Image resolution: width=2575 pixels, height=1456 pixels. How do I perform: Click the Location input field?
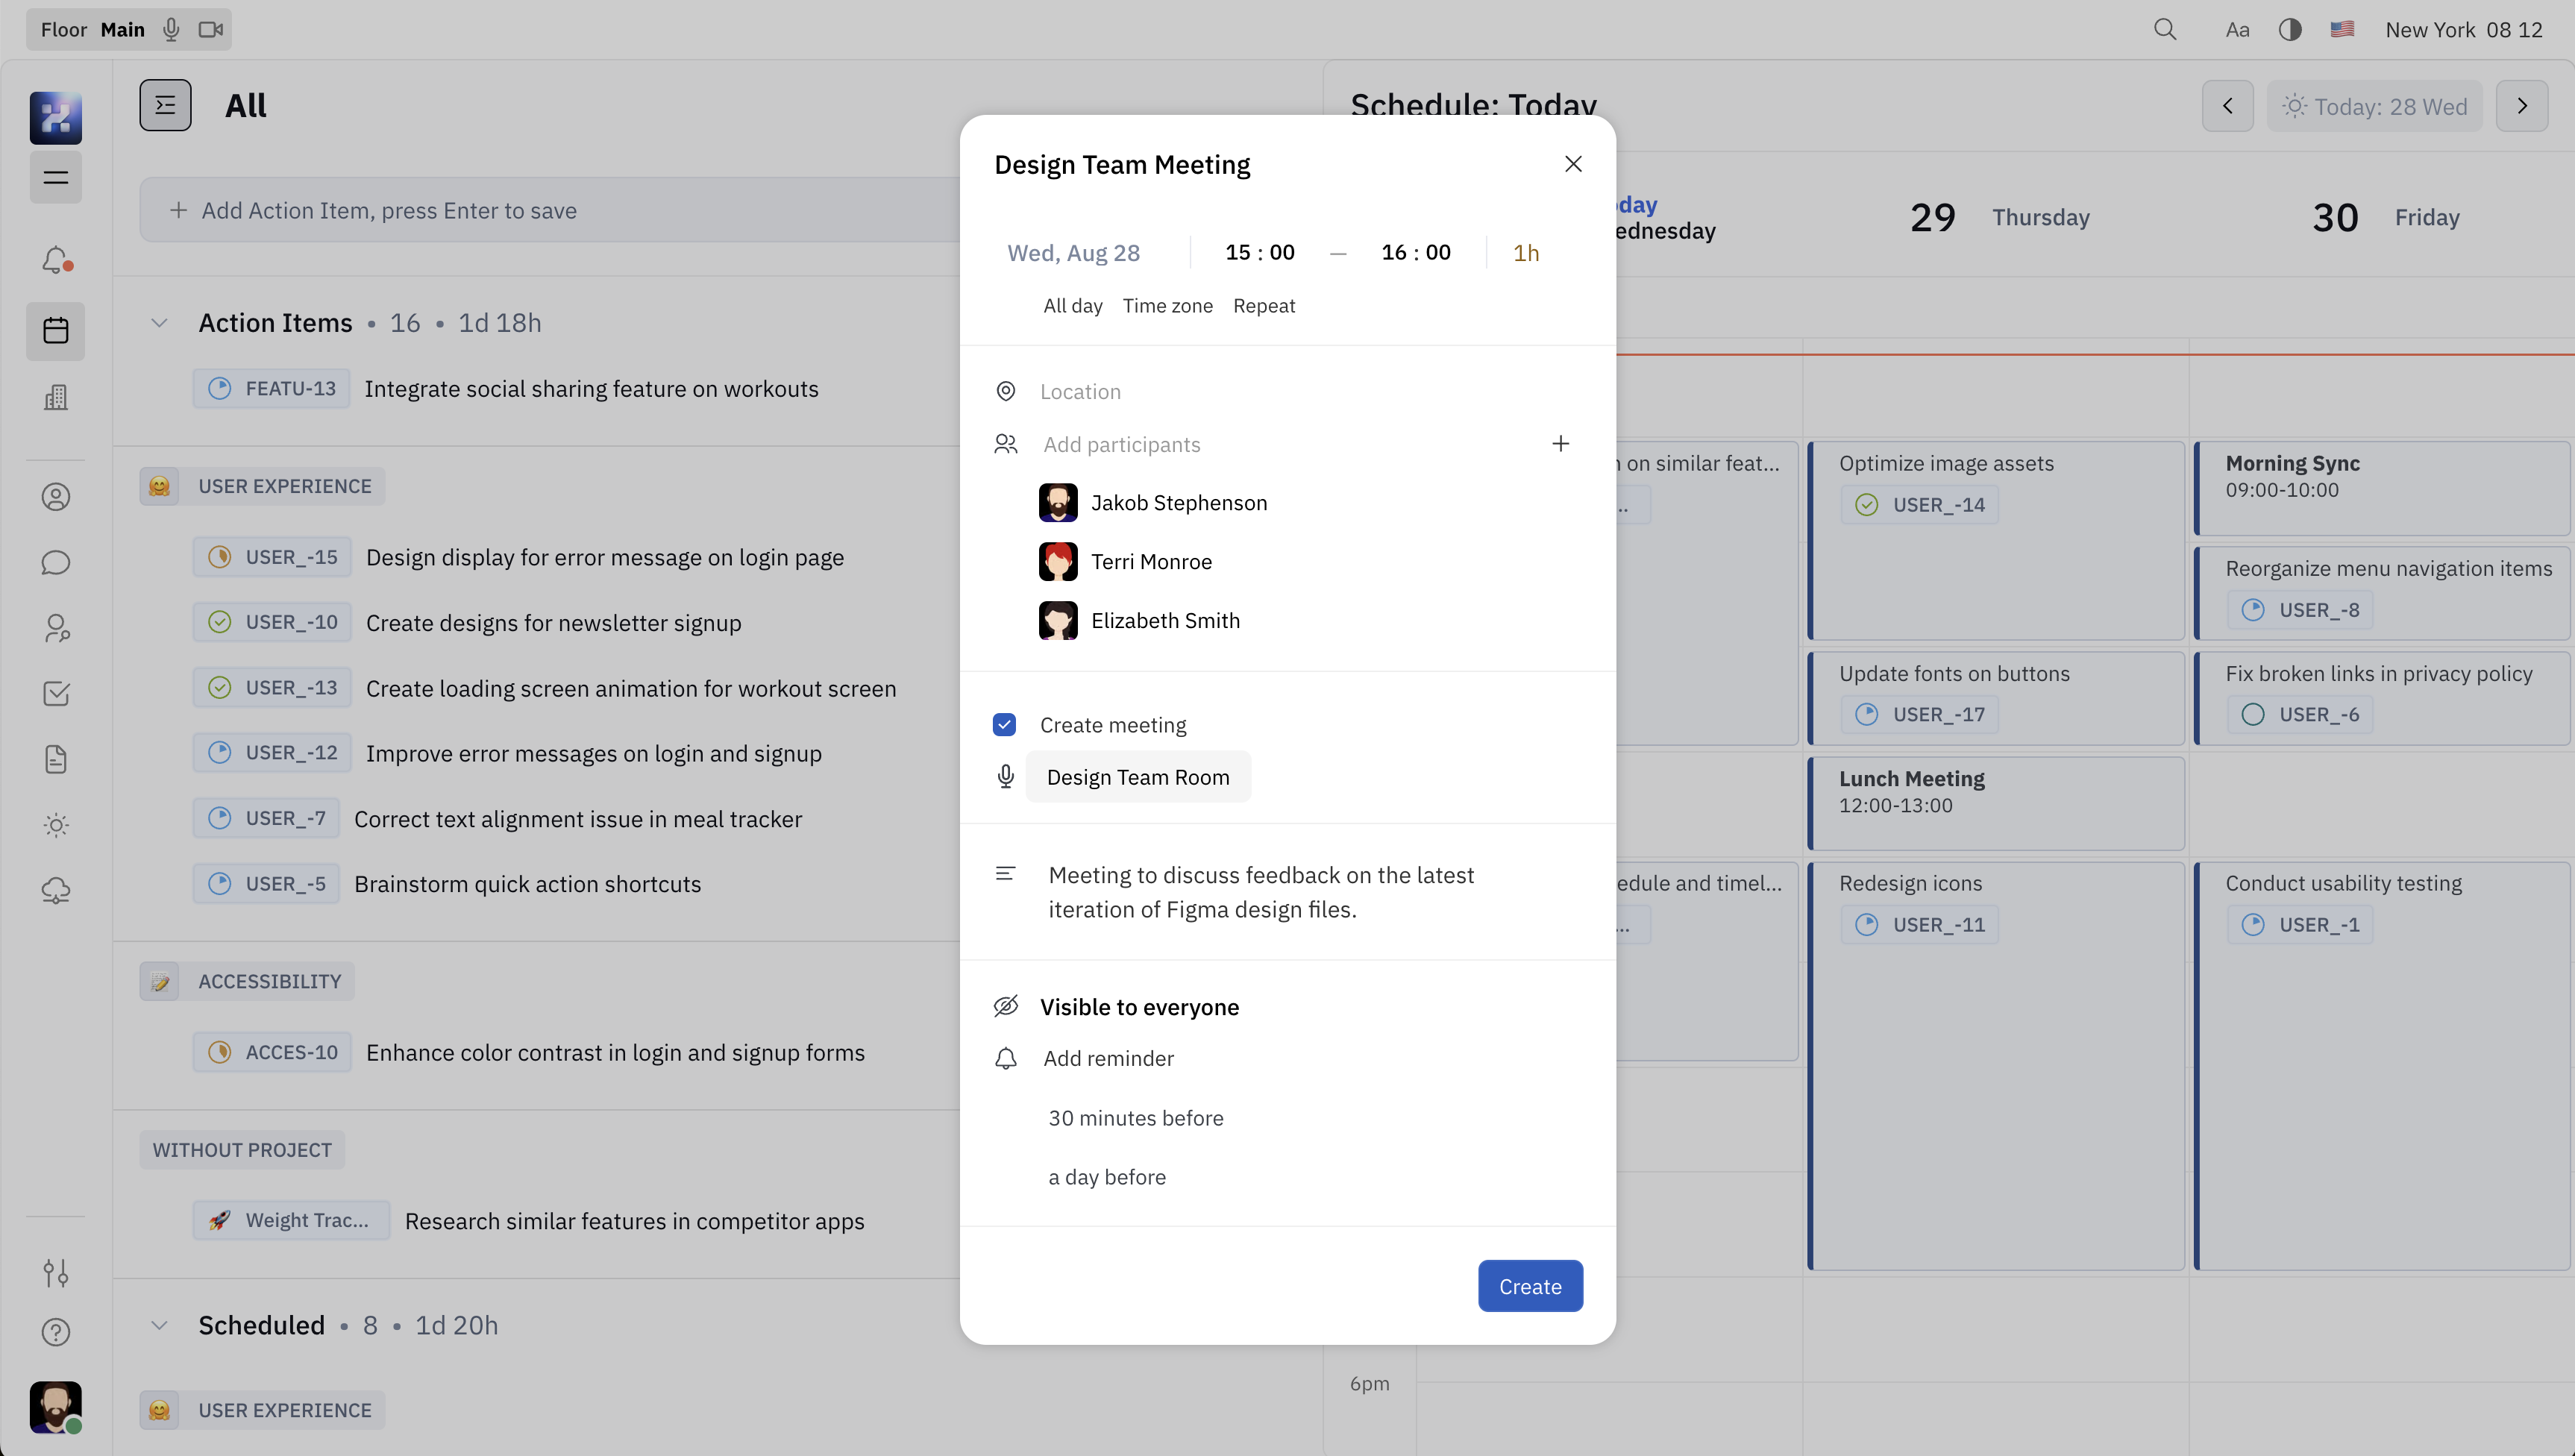[1080, 392]
